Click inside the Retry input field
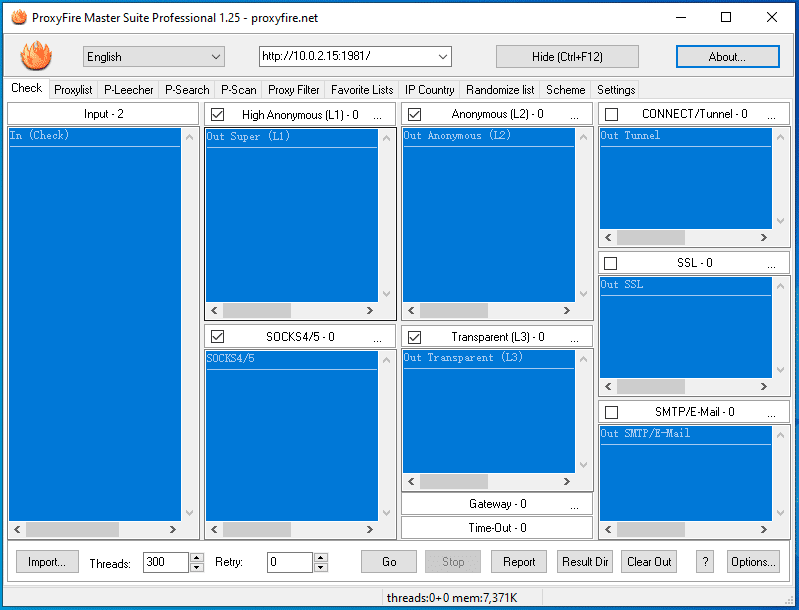 click(x=289, y=562)
